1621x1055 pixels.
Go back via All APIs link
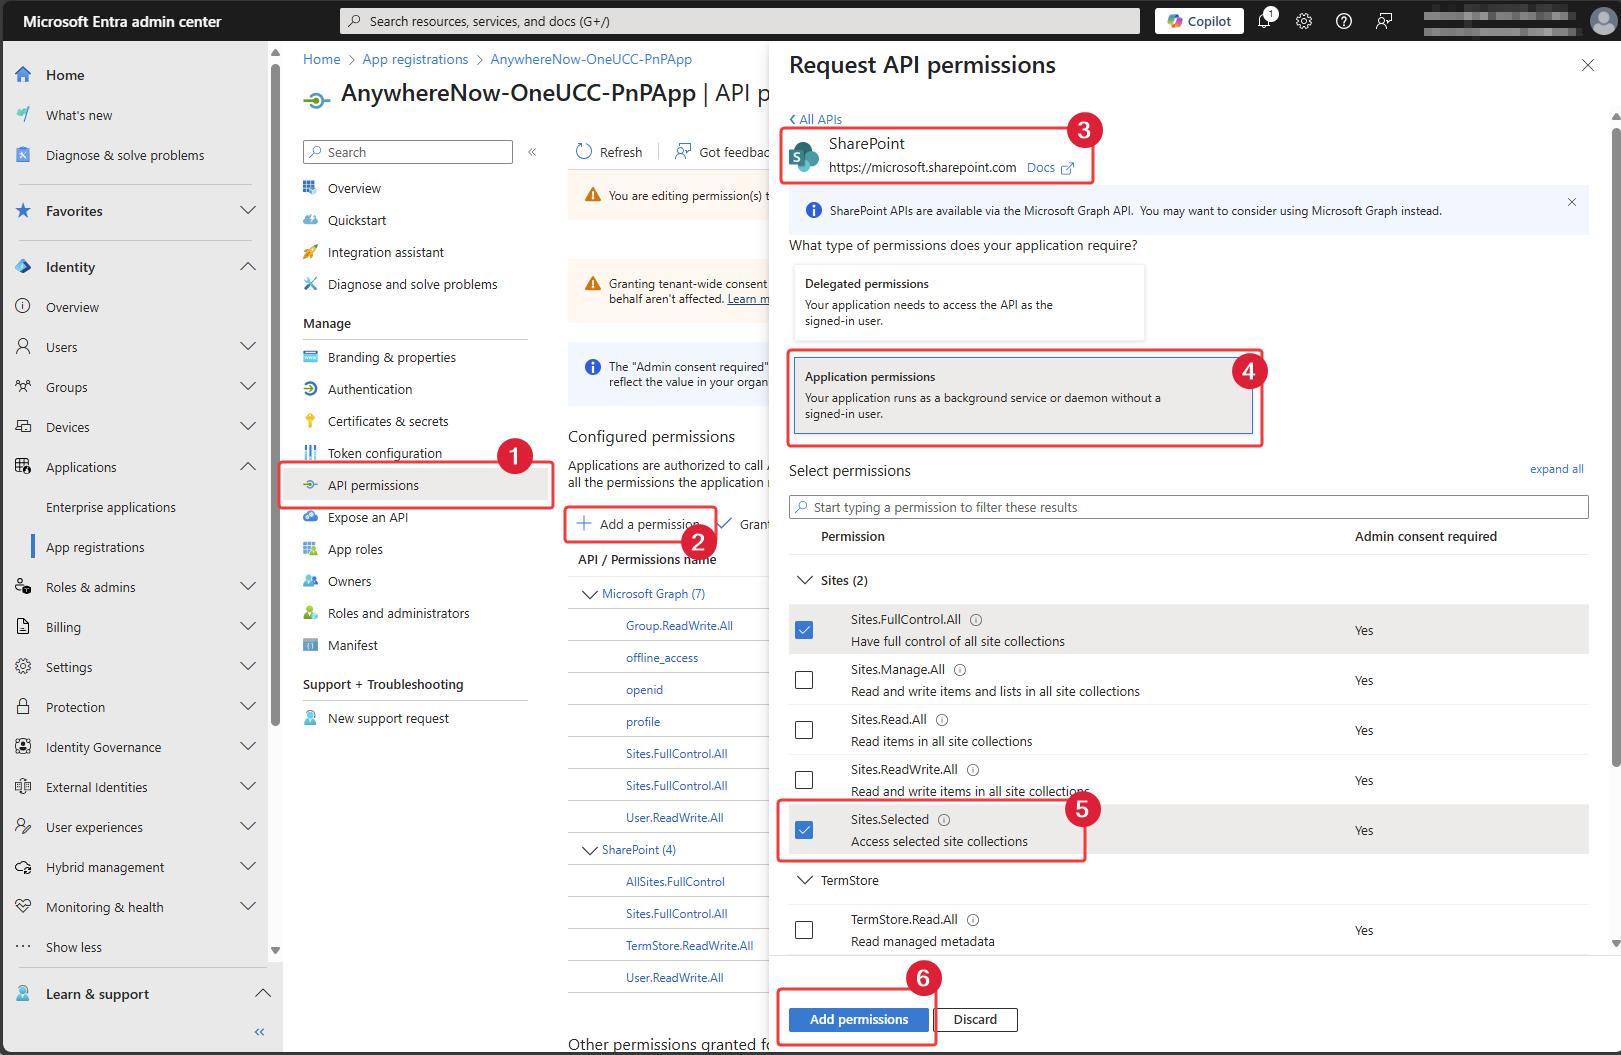(x=816, y=119)
